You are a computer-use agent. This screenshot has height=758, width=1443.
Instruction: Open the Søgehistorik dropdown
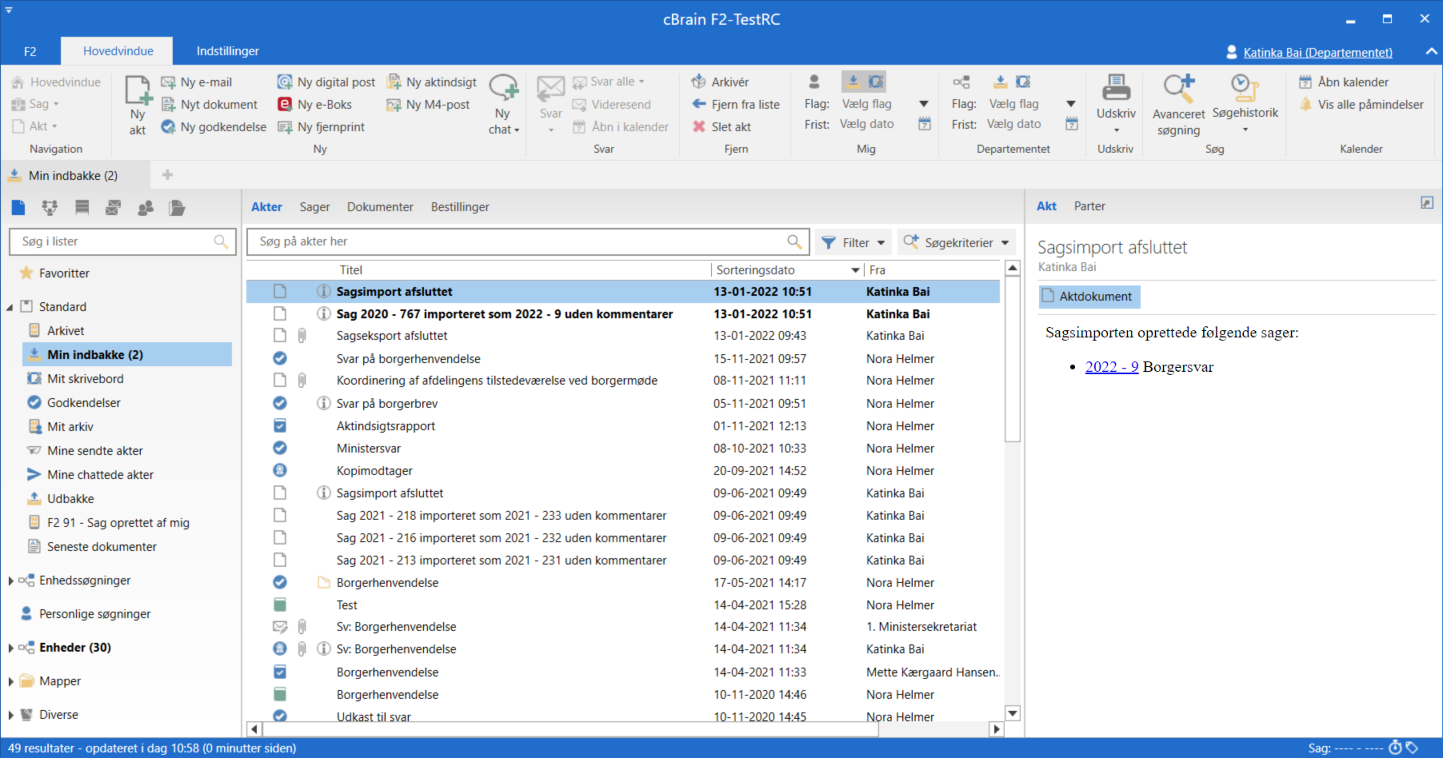coord(1245,129)
